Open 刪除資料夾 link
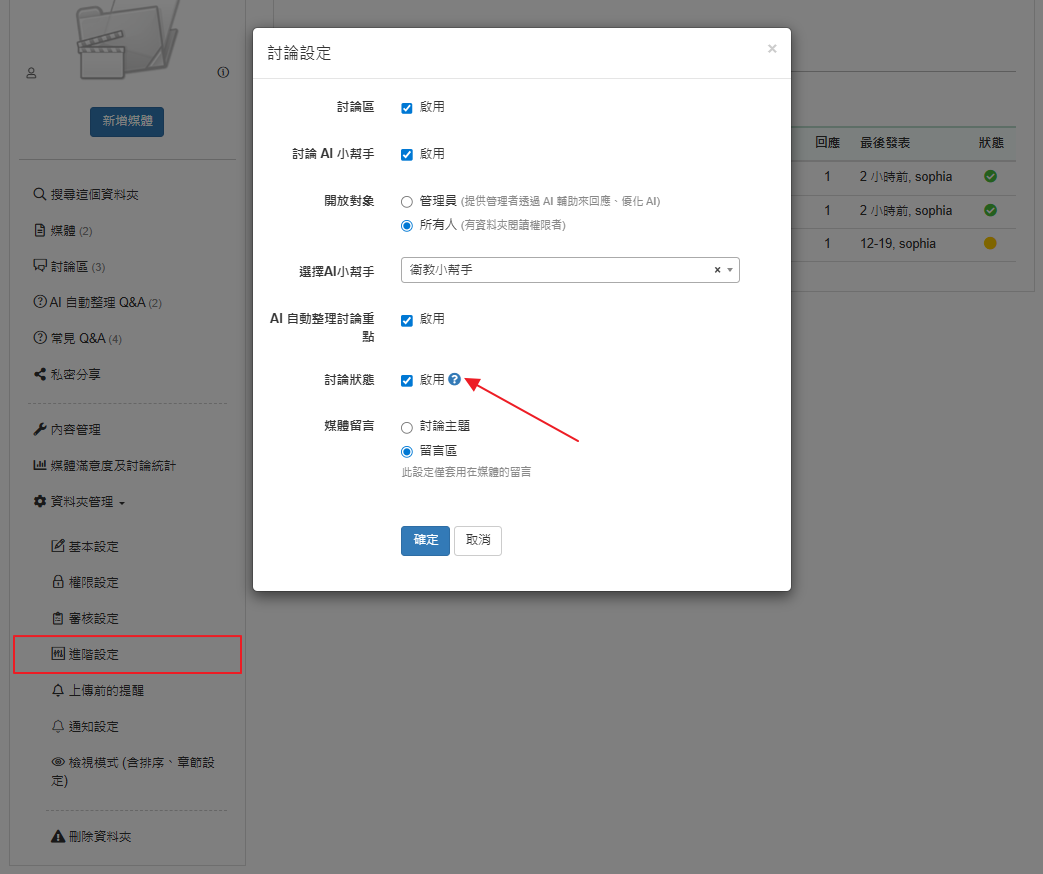 point(100,836)
